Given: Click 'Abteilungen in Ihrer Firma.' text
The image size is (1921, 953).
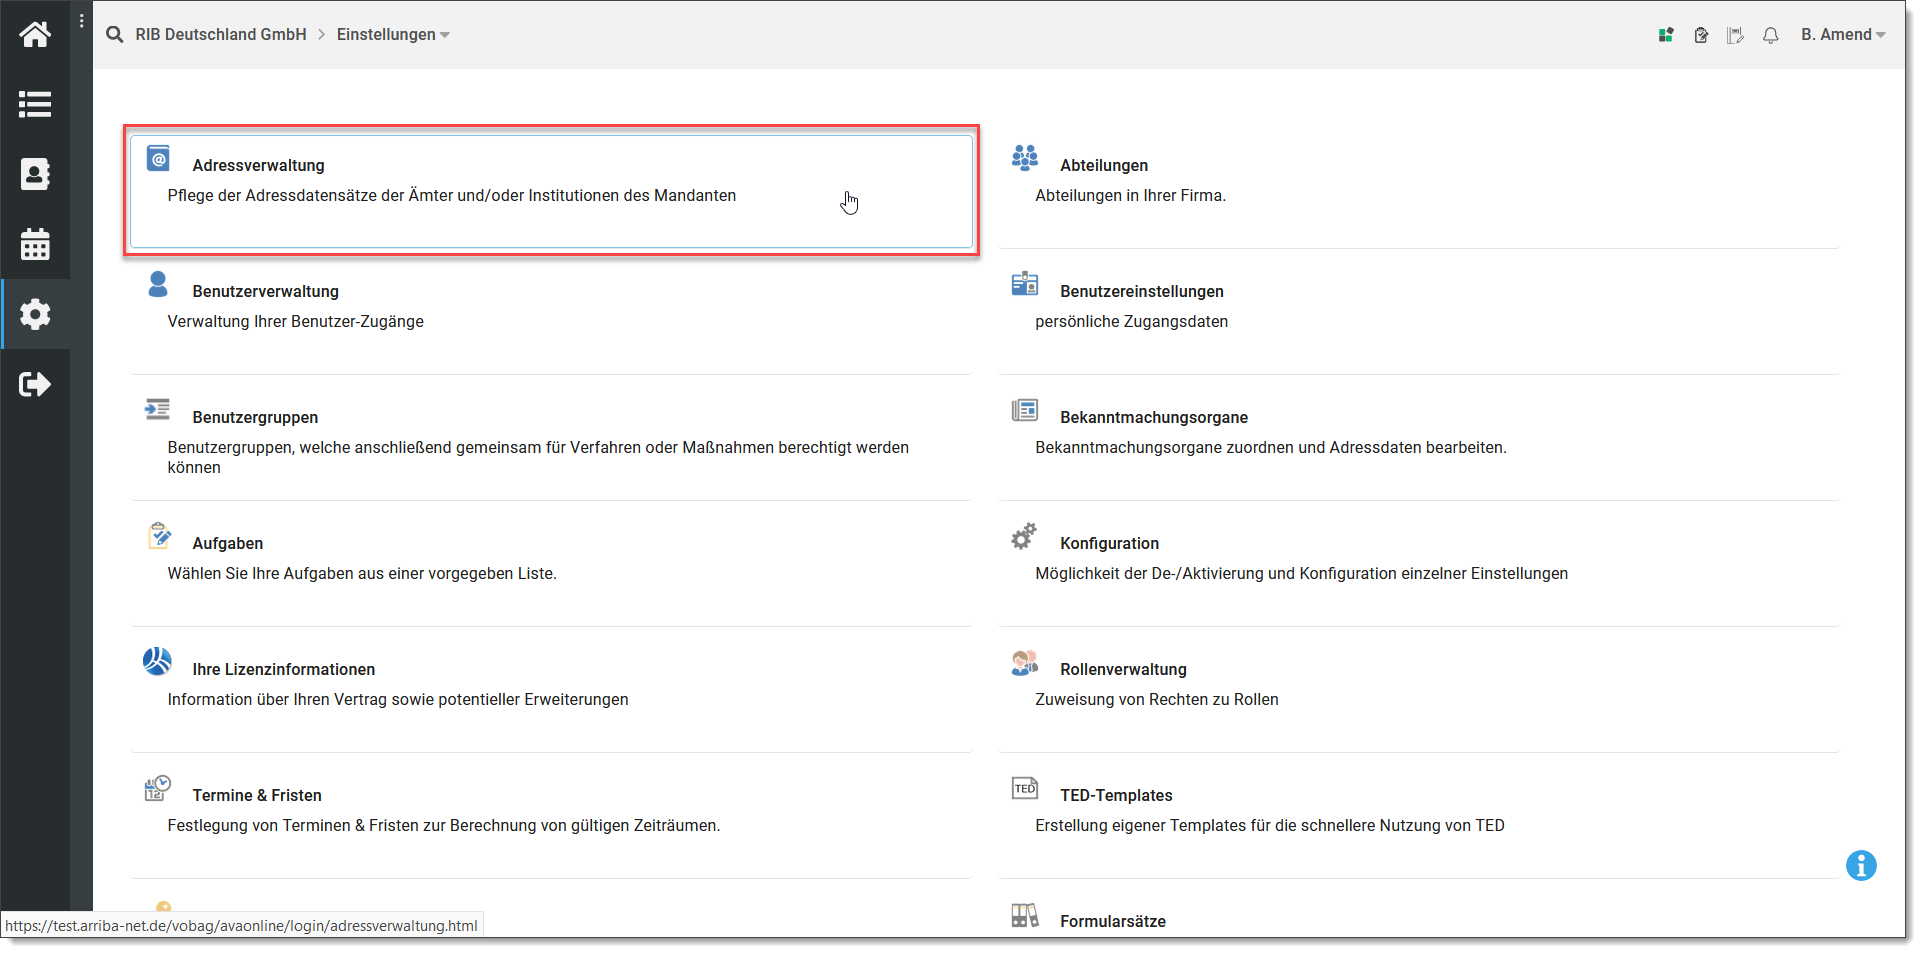Looking at the screenshot, I should (1130, 195).
